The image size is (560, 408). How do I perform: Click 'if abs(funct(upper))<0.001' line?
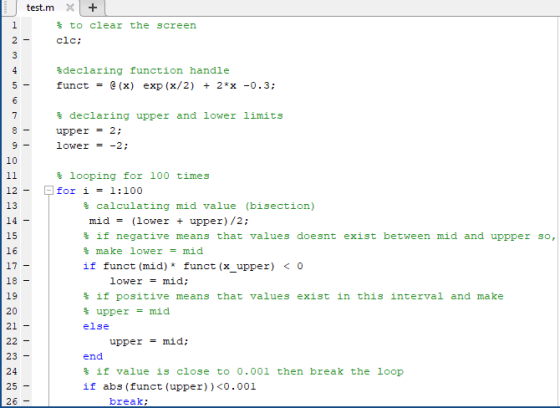[x=169, y=387]
